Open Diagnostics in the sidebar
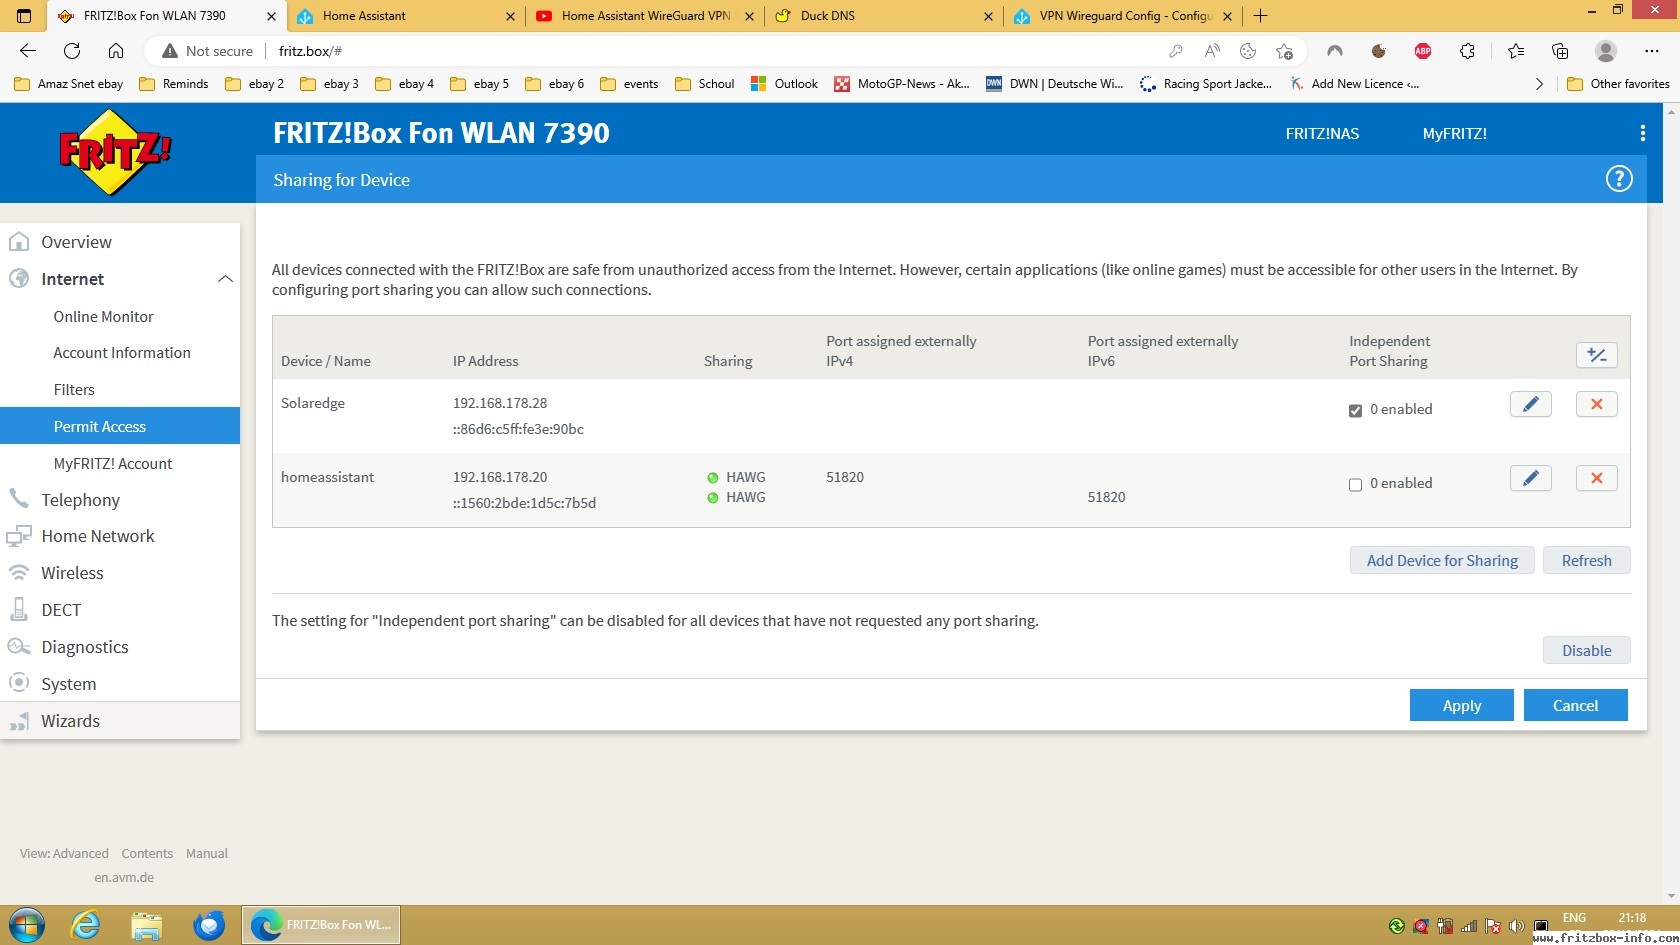Screen dimensions: 1680x945 point(120,647)
